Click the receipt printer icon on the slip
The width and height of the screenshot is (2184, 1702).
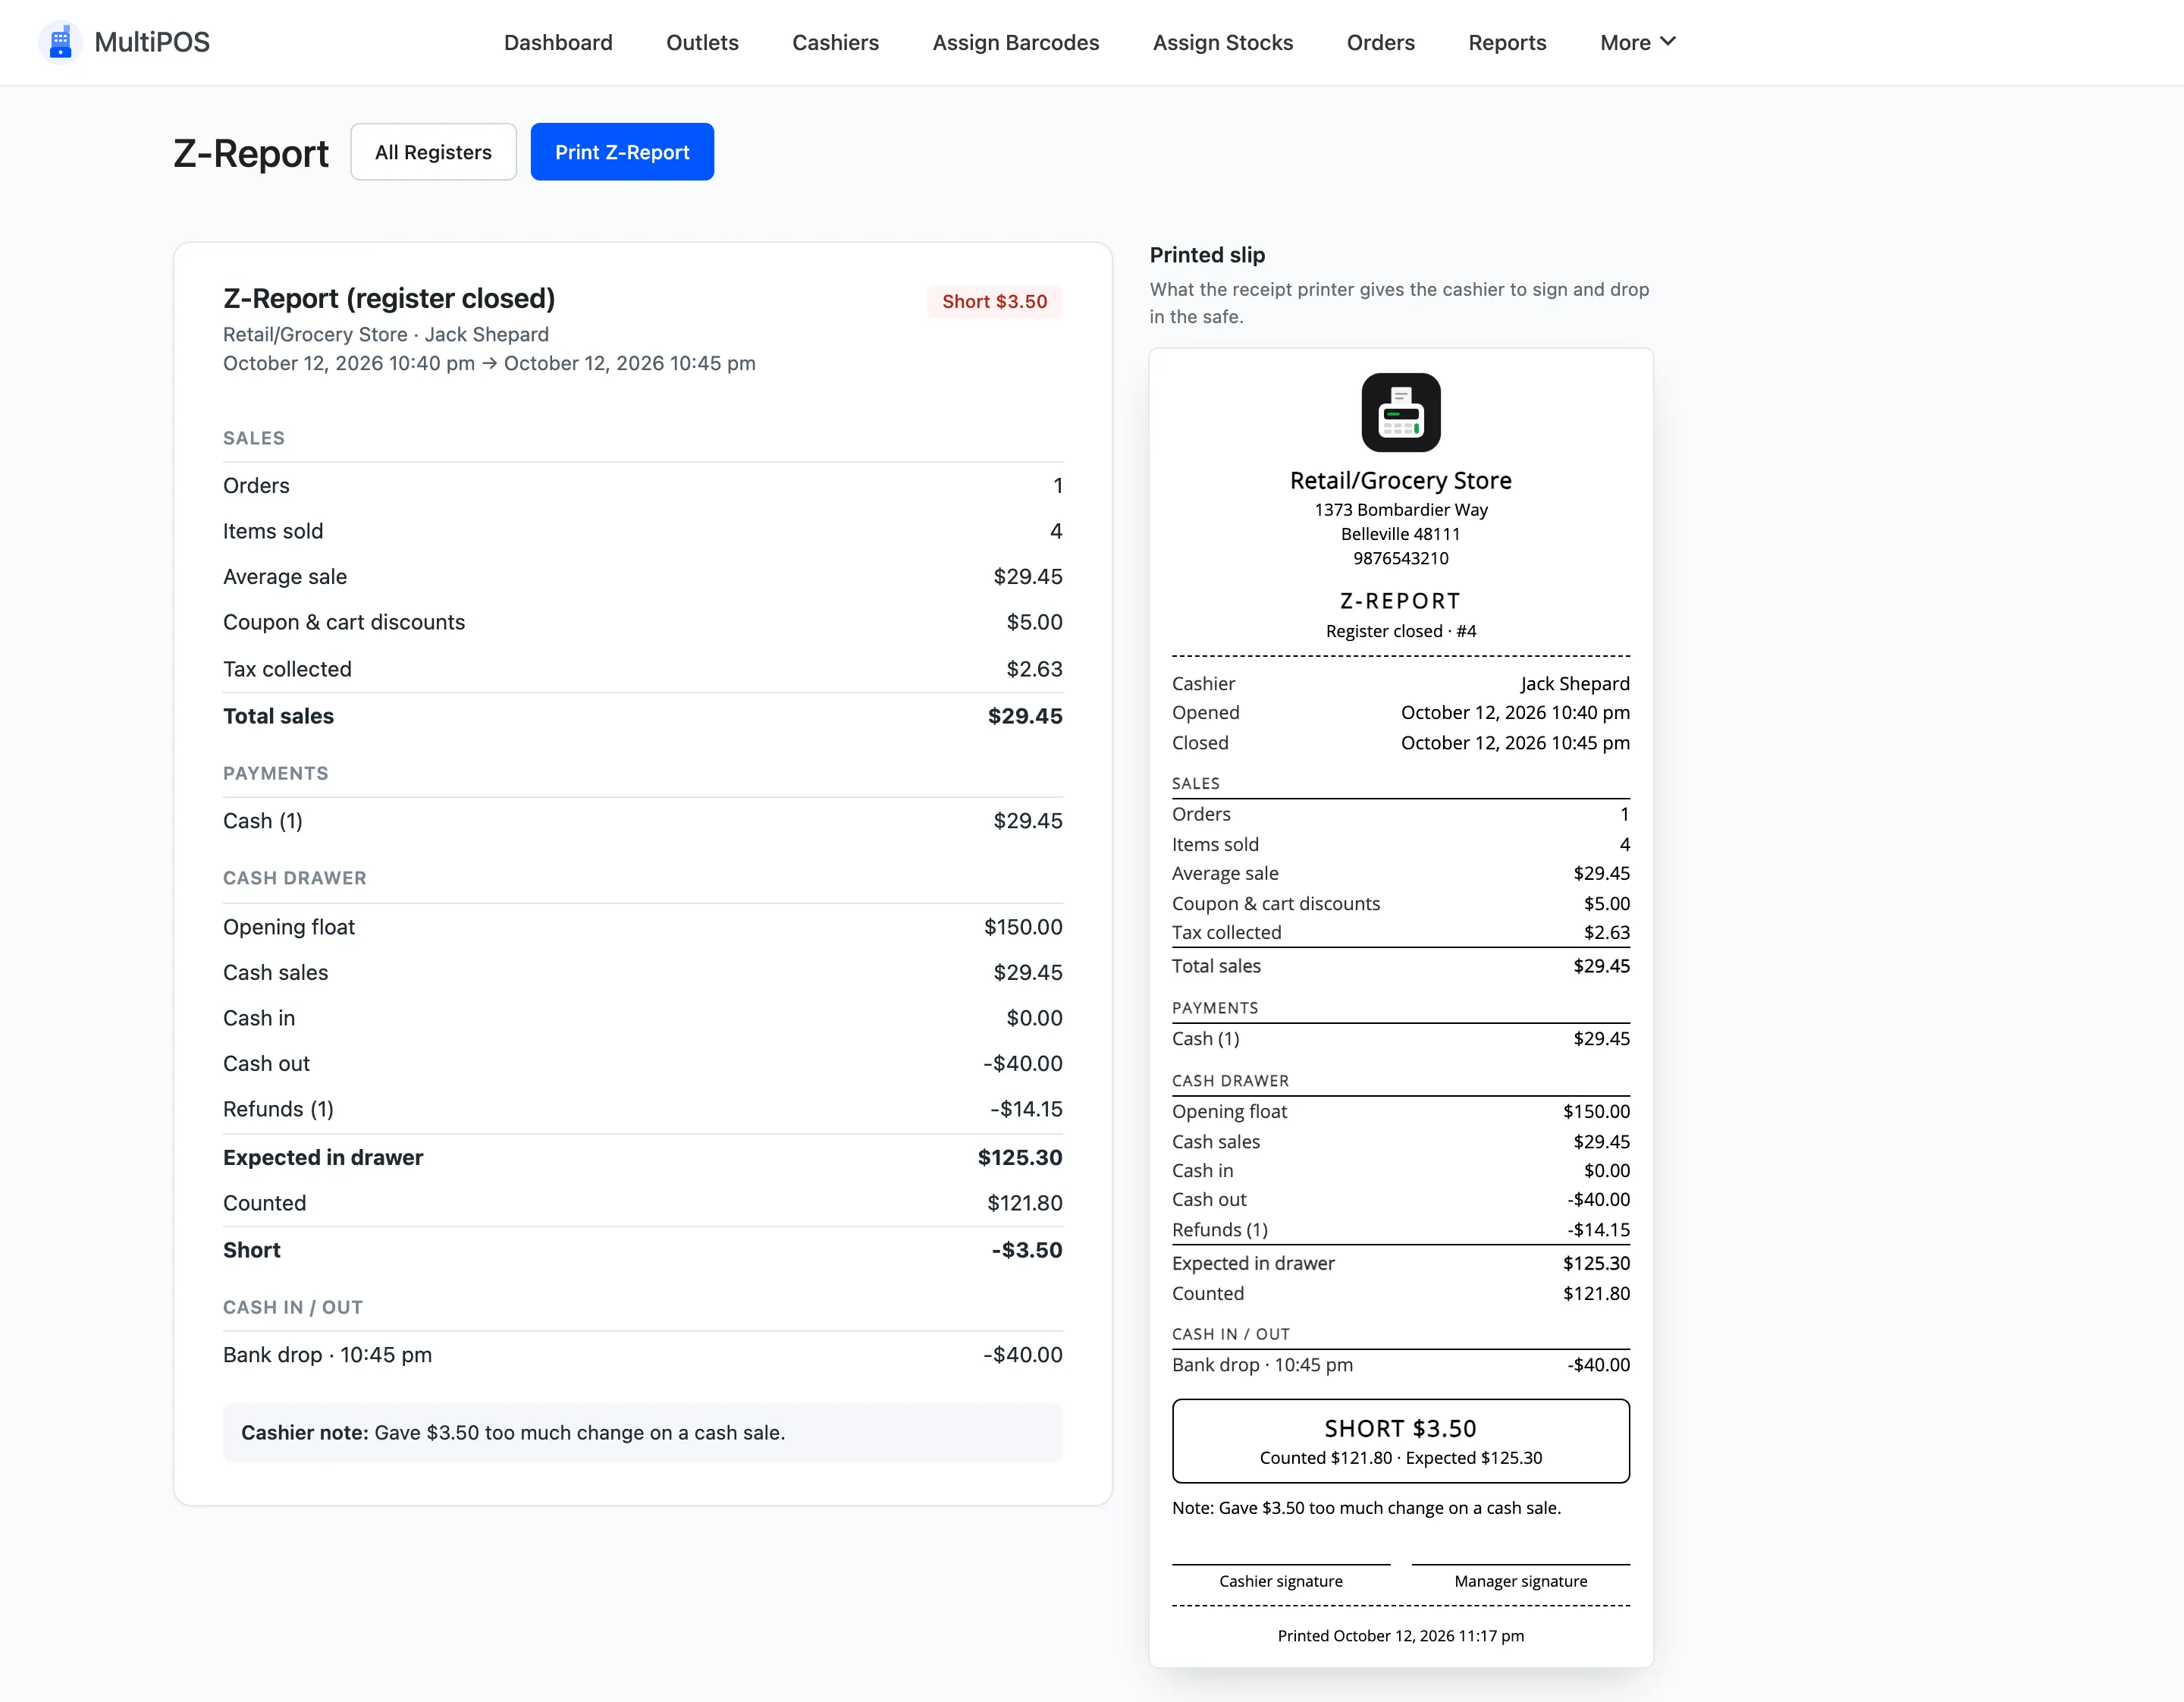pos(1400,412)
